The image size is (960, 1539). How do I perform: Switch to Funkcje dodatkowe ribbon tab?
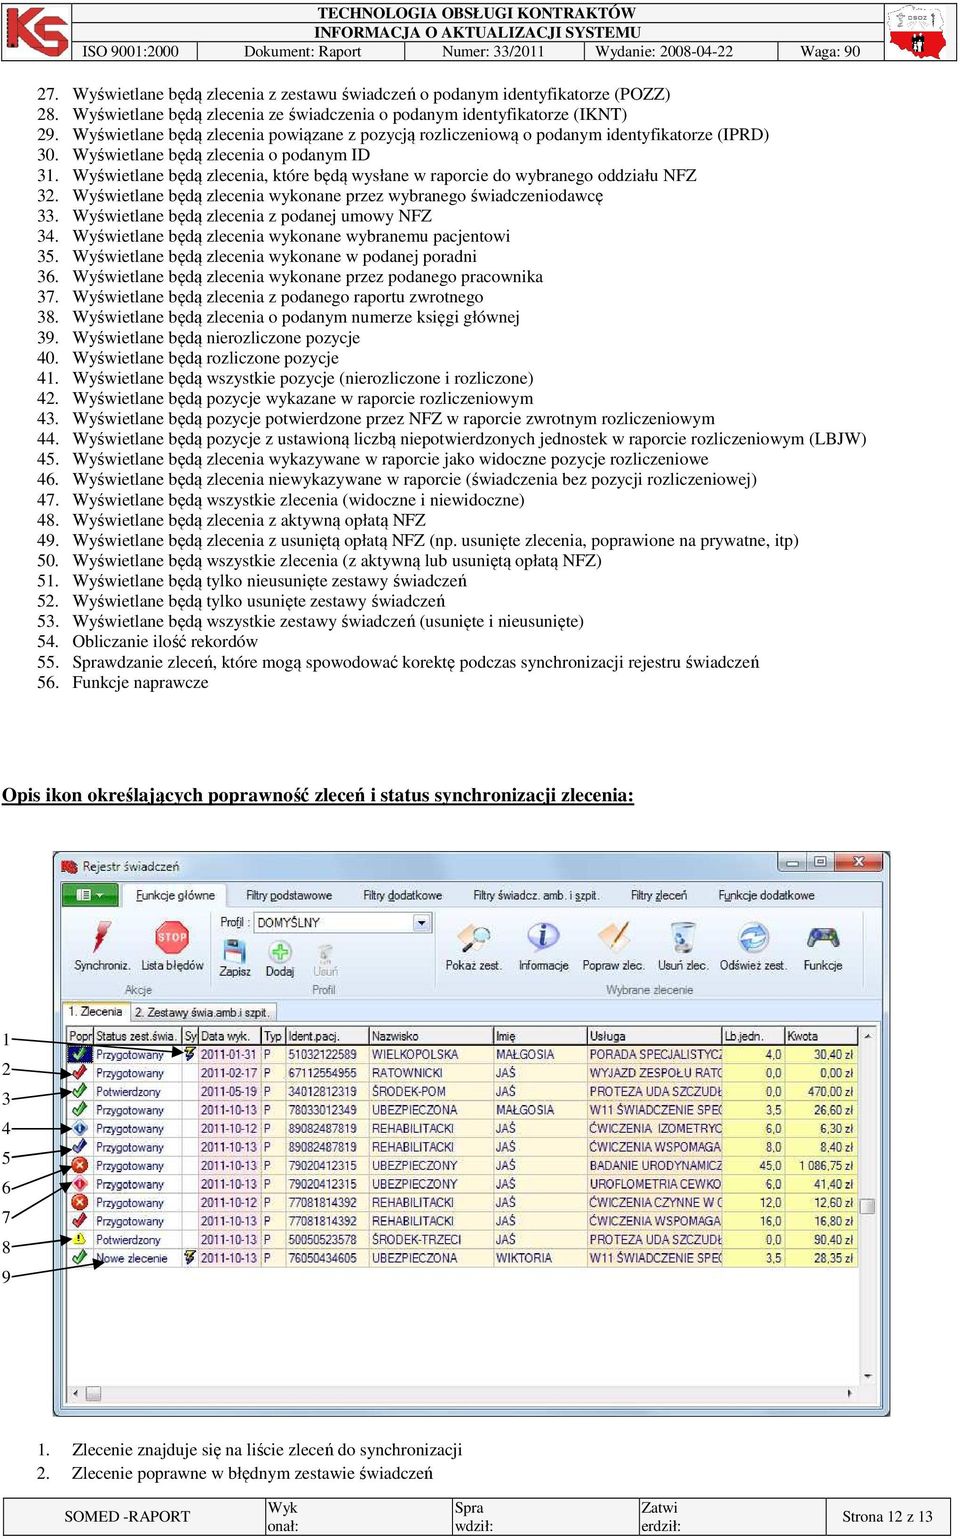[x=766, y=896]
